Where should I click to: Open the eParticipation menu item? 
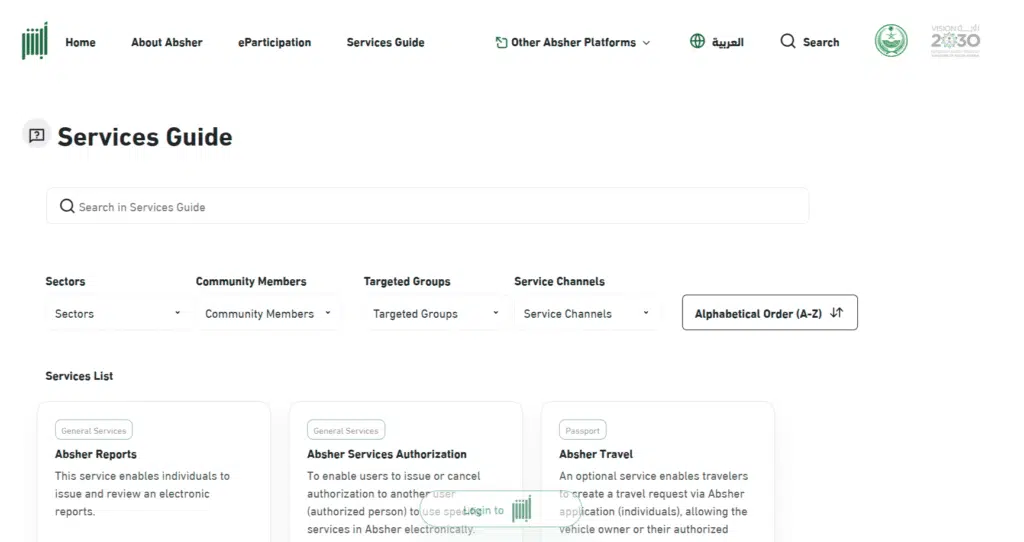(274, 42)
